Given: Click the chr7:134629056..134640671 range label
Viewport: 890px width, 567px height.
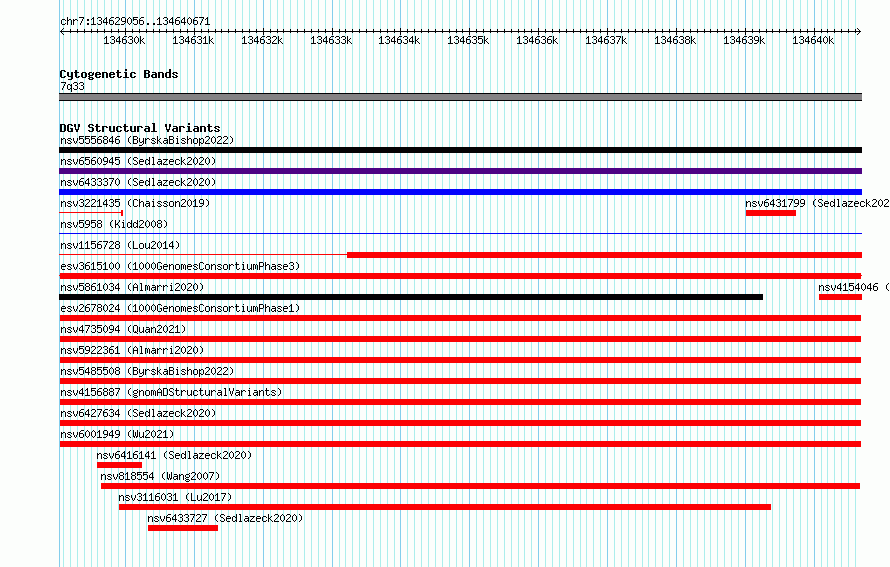Looking at the screenshot, I should tap(135, 22).
